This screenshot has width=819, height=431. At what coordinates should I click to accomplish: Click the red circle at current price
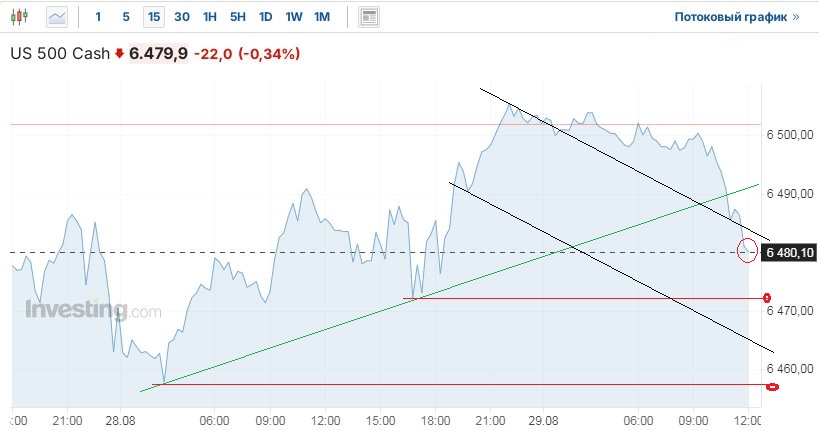(746, 252)
